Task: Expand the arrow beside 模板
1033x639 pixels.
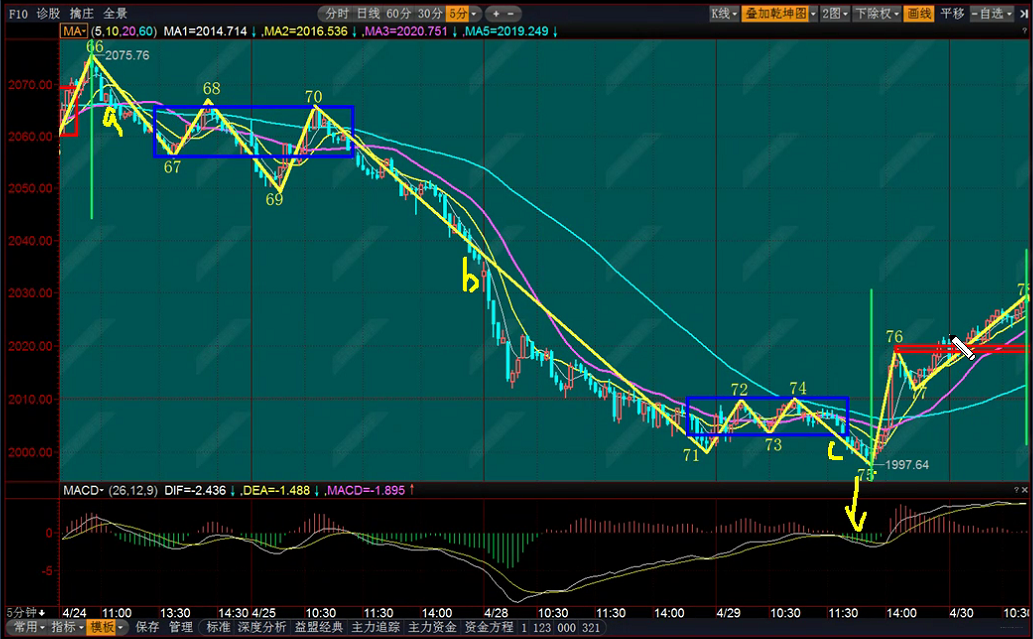Action: tap(121, 628)
